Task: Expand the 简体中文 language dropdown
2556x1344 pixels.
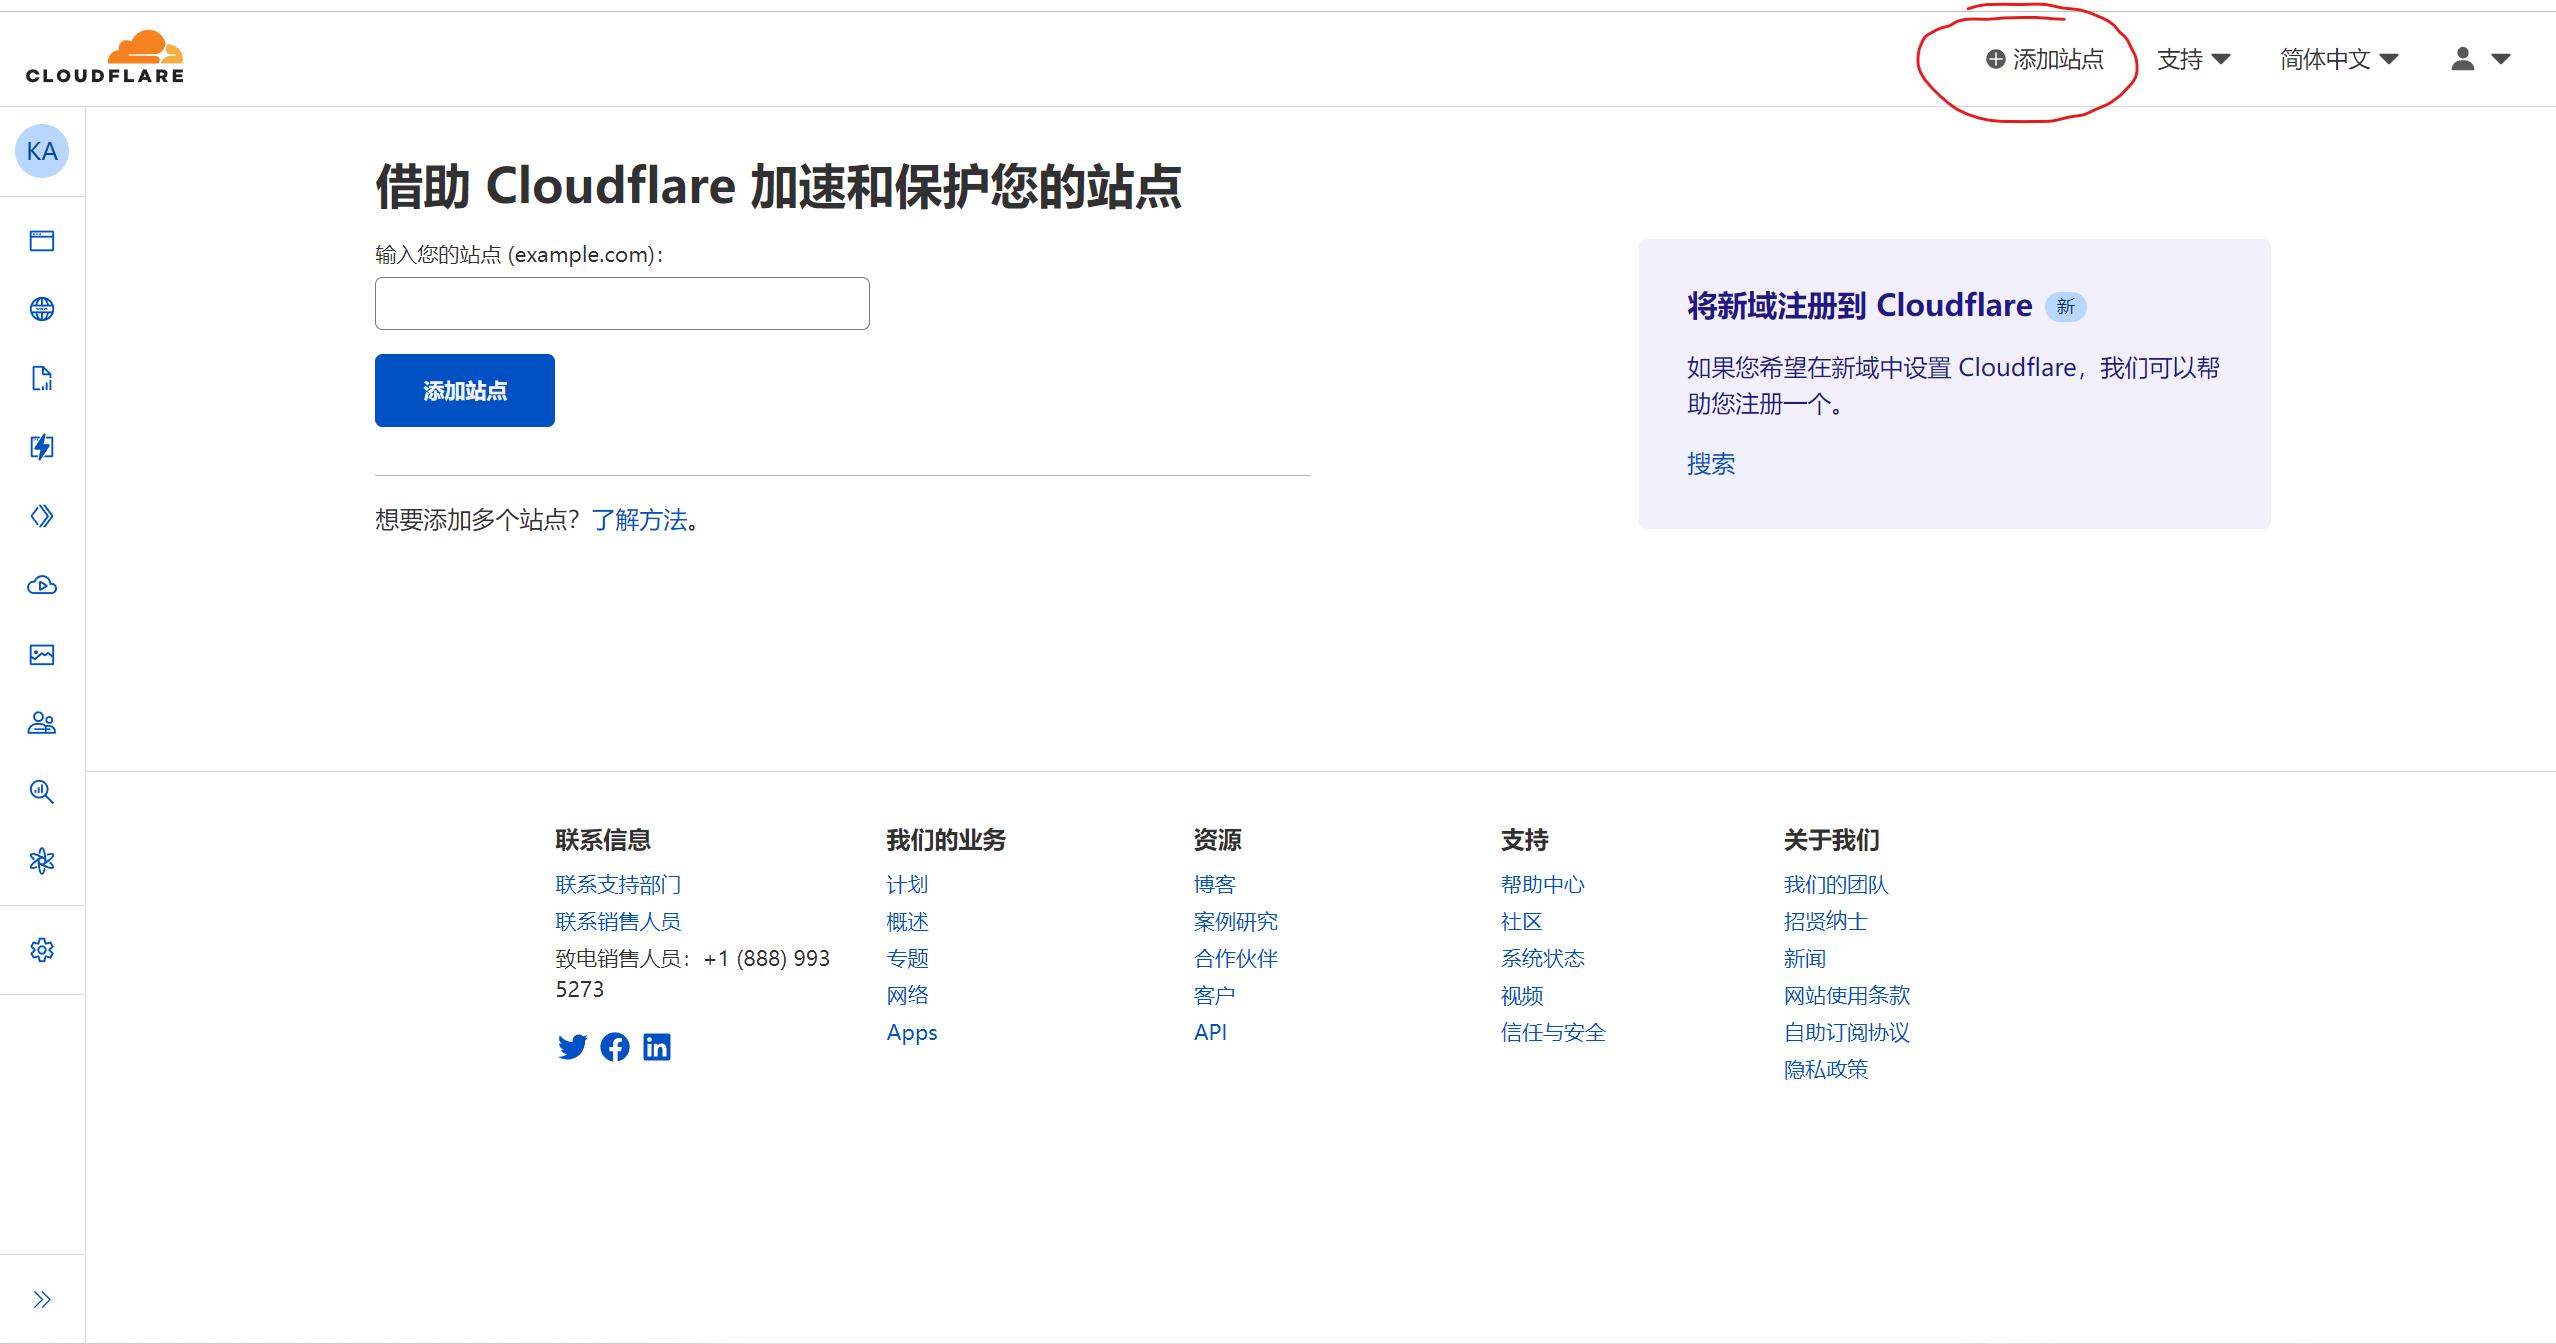Action: (2337, 59)
